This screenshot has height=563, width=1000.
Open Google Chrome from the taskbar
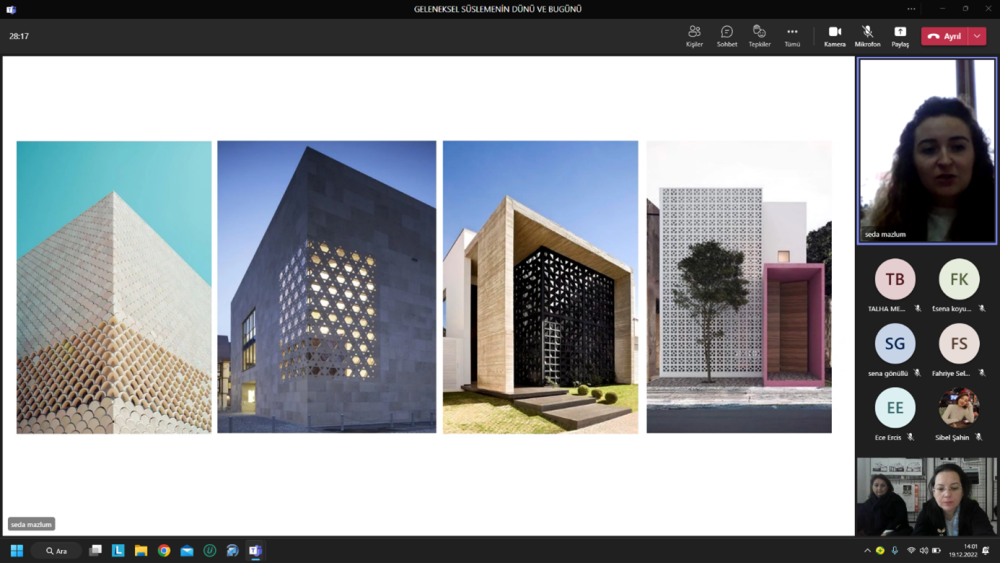coord(164,551)
